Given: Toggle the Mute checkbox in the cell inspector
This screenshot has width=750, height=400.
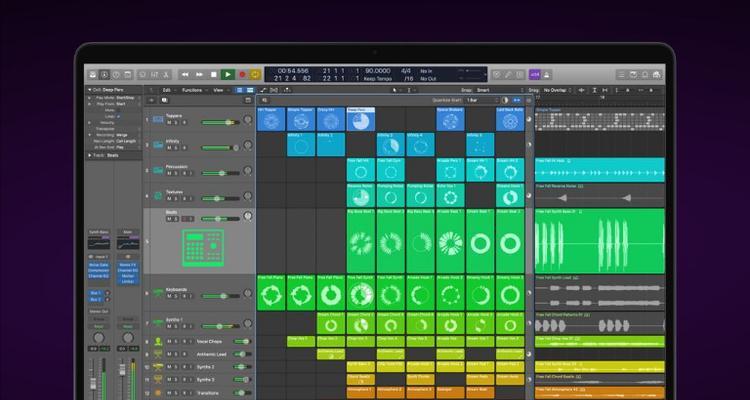Looking at the screenshot, I should coord(119,110).
